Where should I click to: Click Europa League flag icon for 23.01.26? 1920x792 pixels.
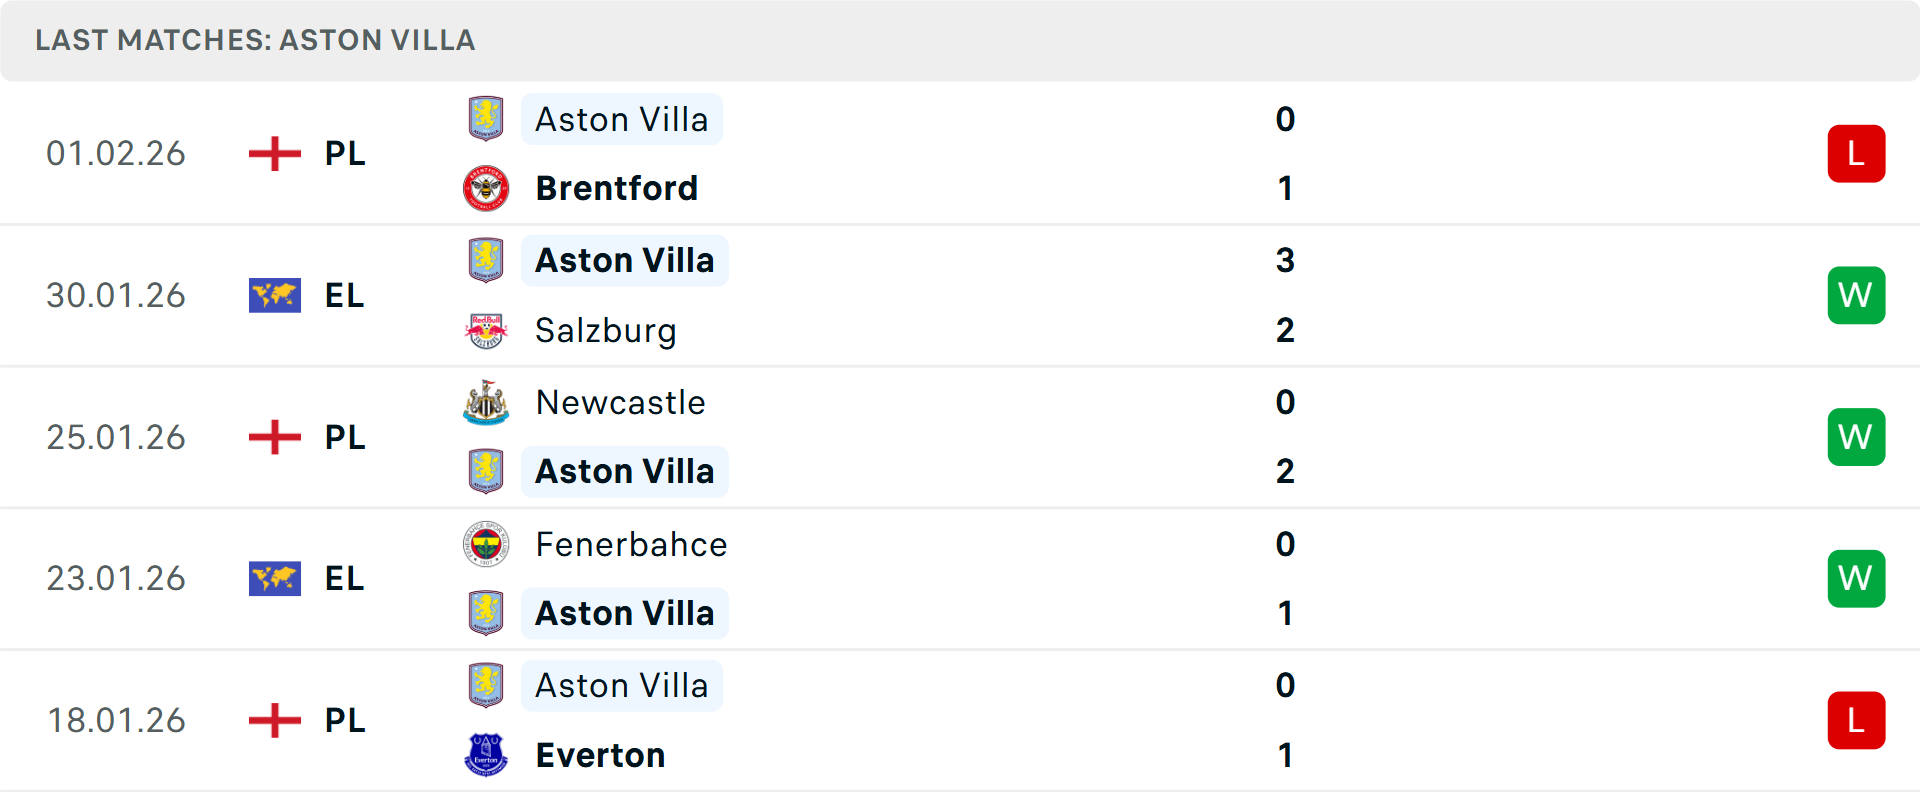pos(275,579)
